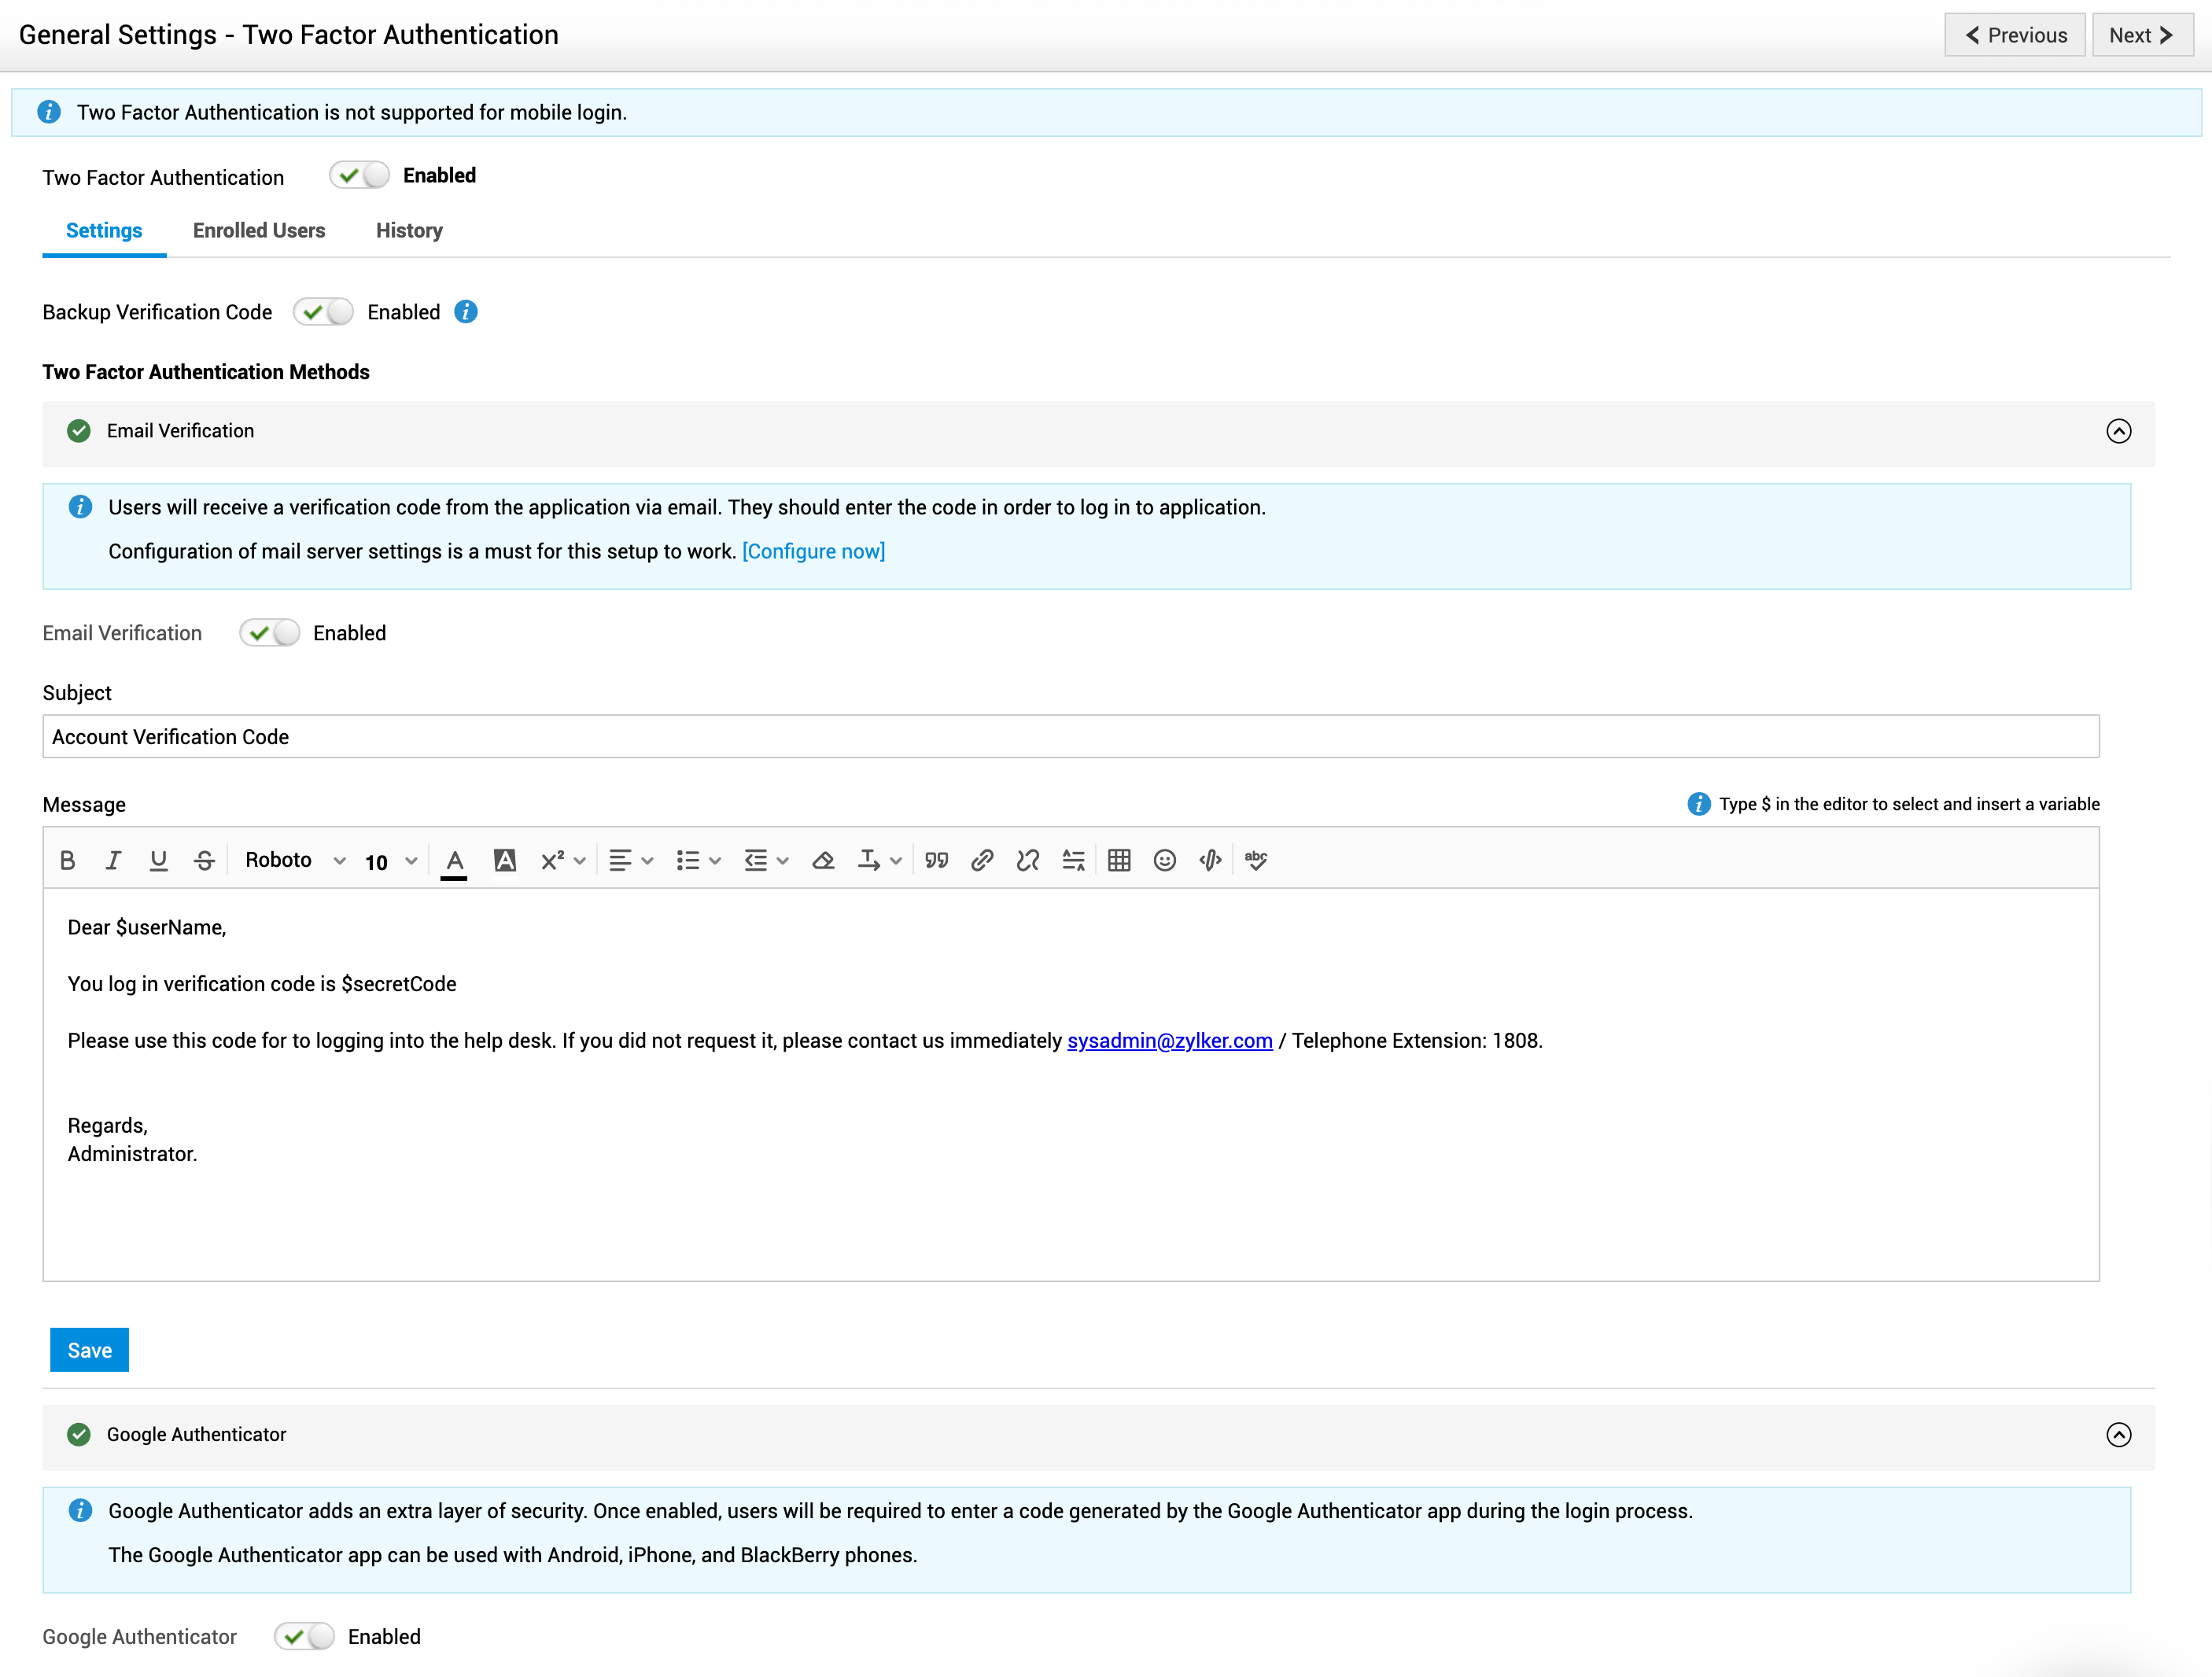Open the text alignment dropdown
Viewport: 2212px width, 1677px height.
pos(631,860)
